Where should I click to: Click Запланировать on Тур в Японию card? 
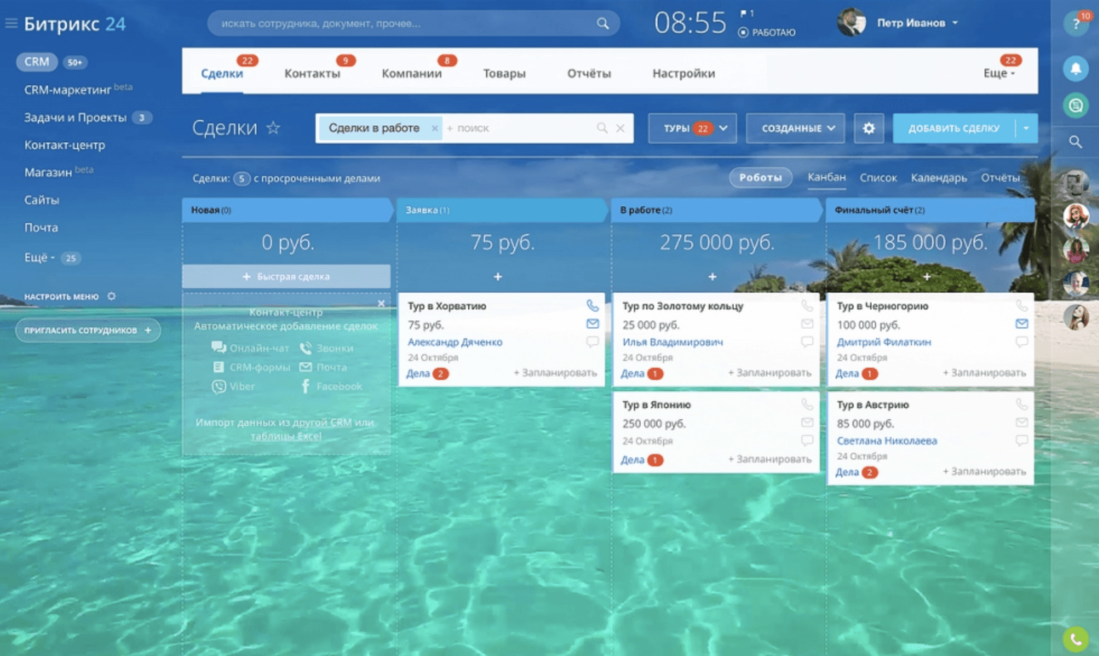tap(770, 459)
